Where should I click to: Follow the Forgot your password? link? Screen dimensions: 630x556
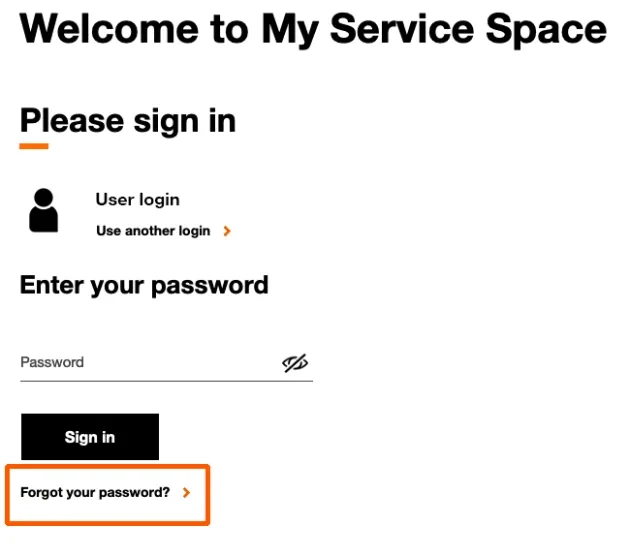95,493
